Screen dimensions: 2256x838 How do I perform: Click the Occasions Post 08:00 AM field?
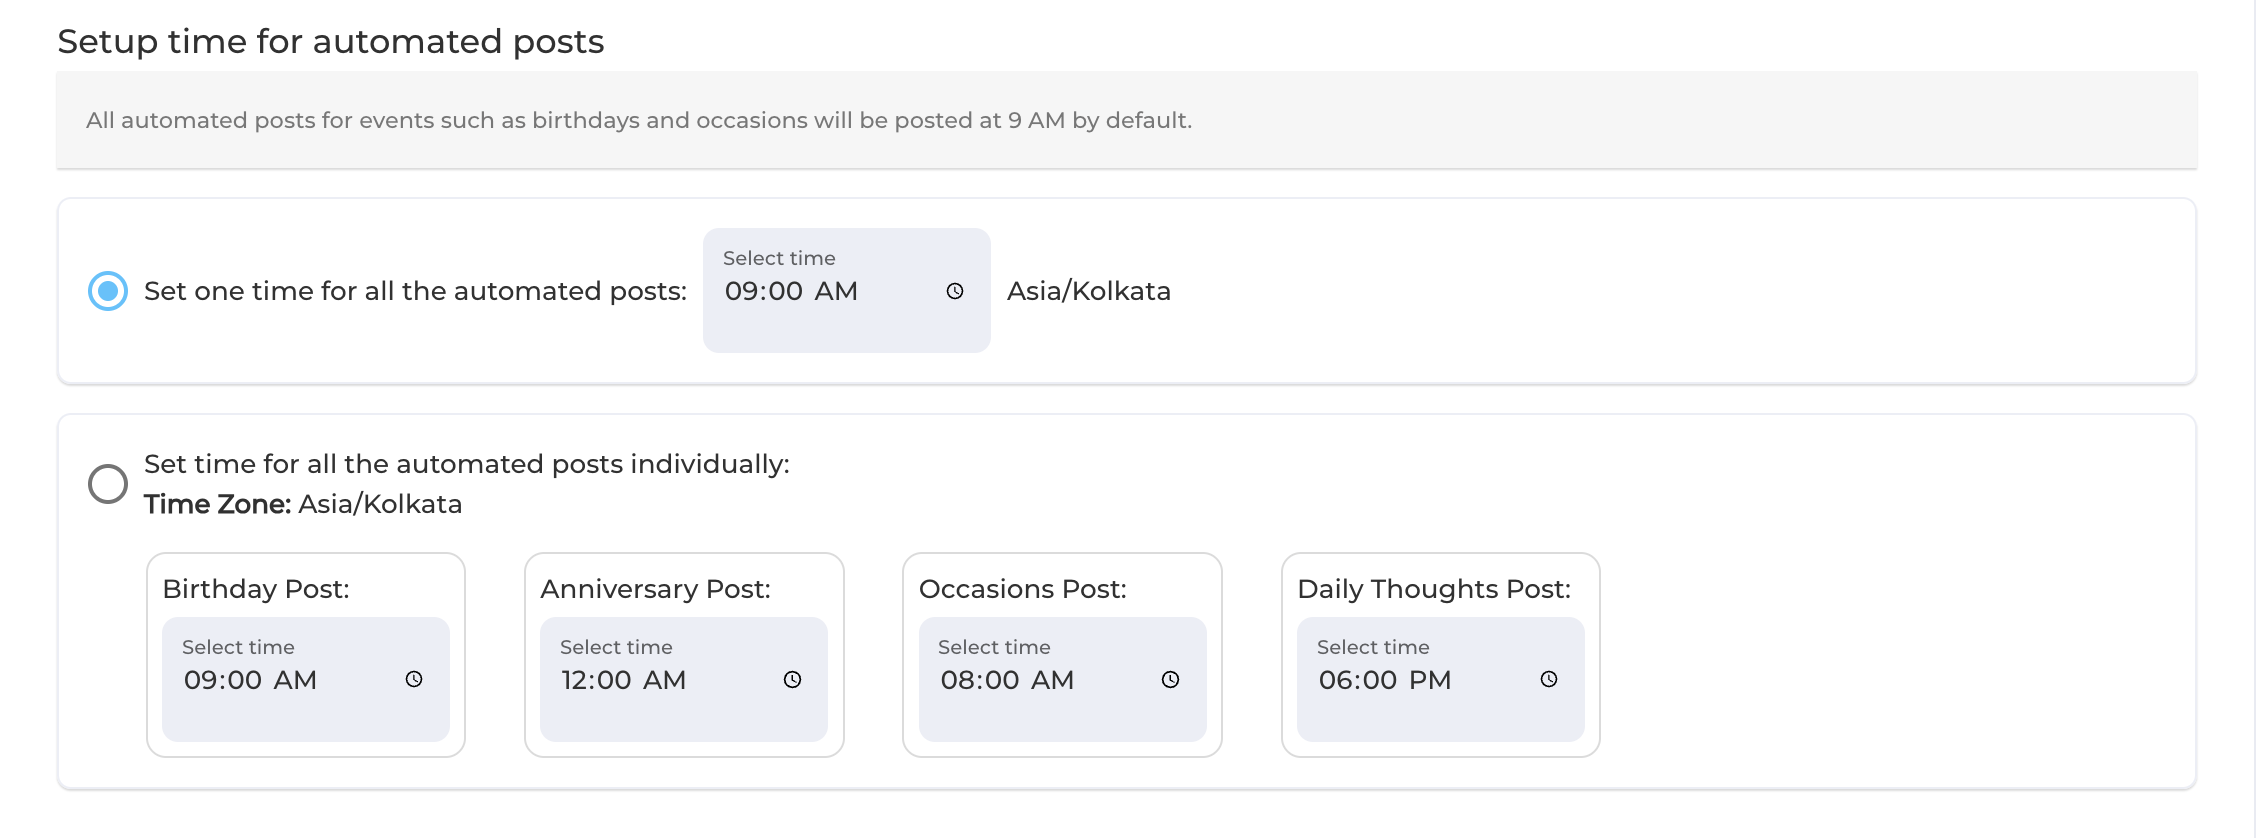tap(1063, 679)
